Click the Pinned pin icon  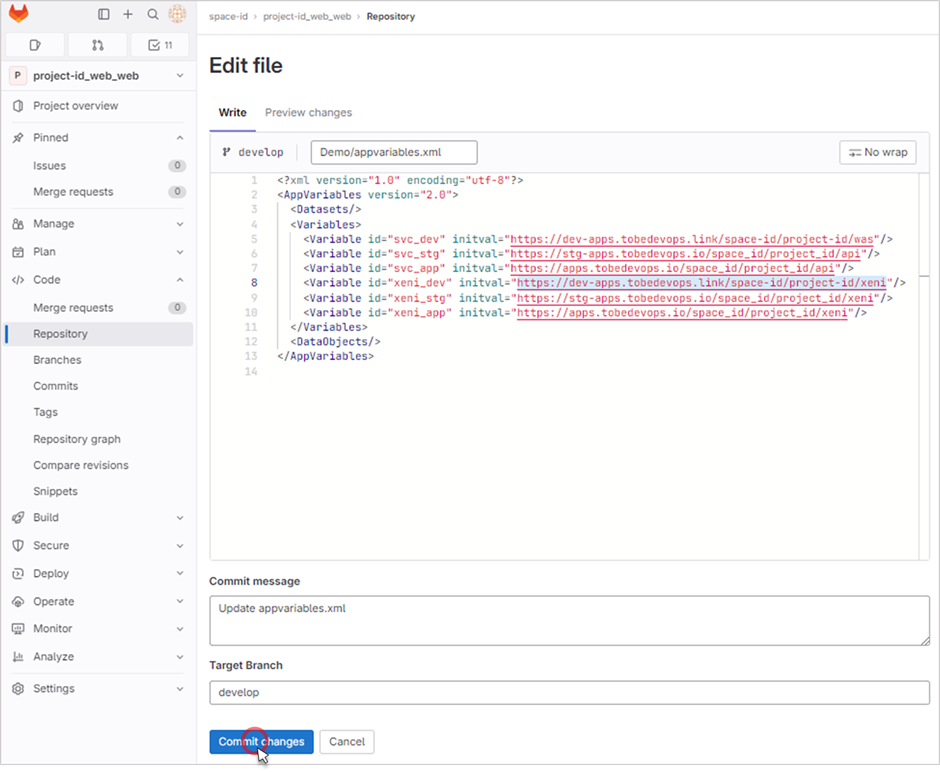click(x=18, y=137)
